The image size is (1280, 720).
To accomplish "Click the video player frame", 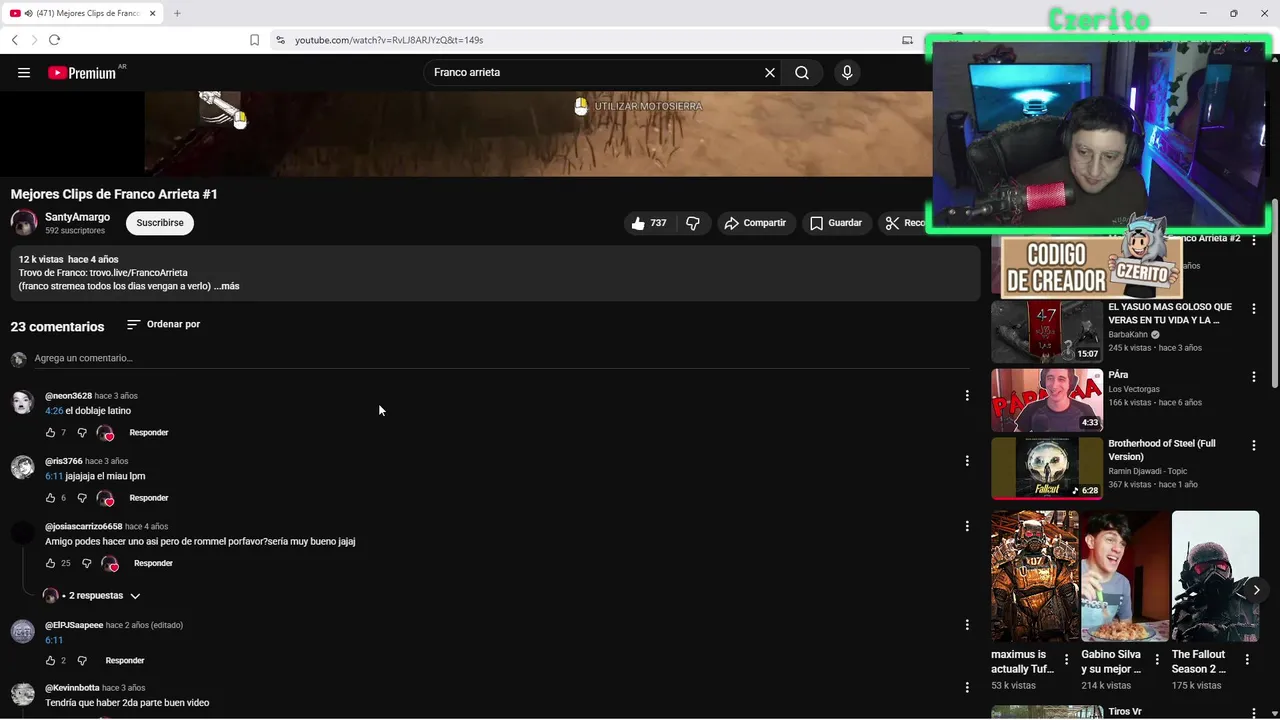I will click(538, 134).
